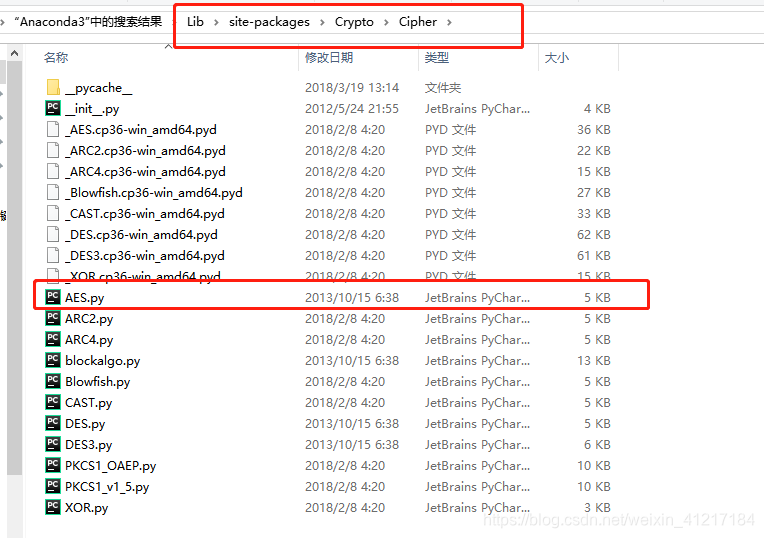Click the PyCharm icon of XOR.py
The height and width of the screenshot is (538, 764).
pyautogui.click(x=53, y=507)
